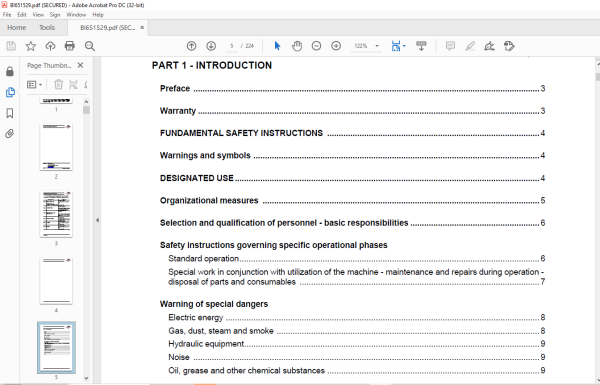
Task: Switch to the Tools tab
Action: point(47,28)
